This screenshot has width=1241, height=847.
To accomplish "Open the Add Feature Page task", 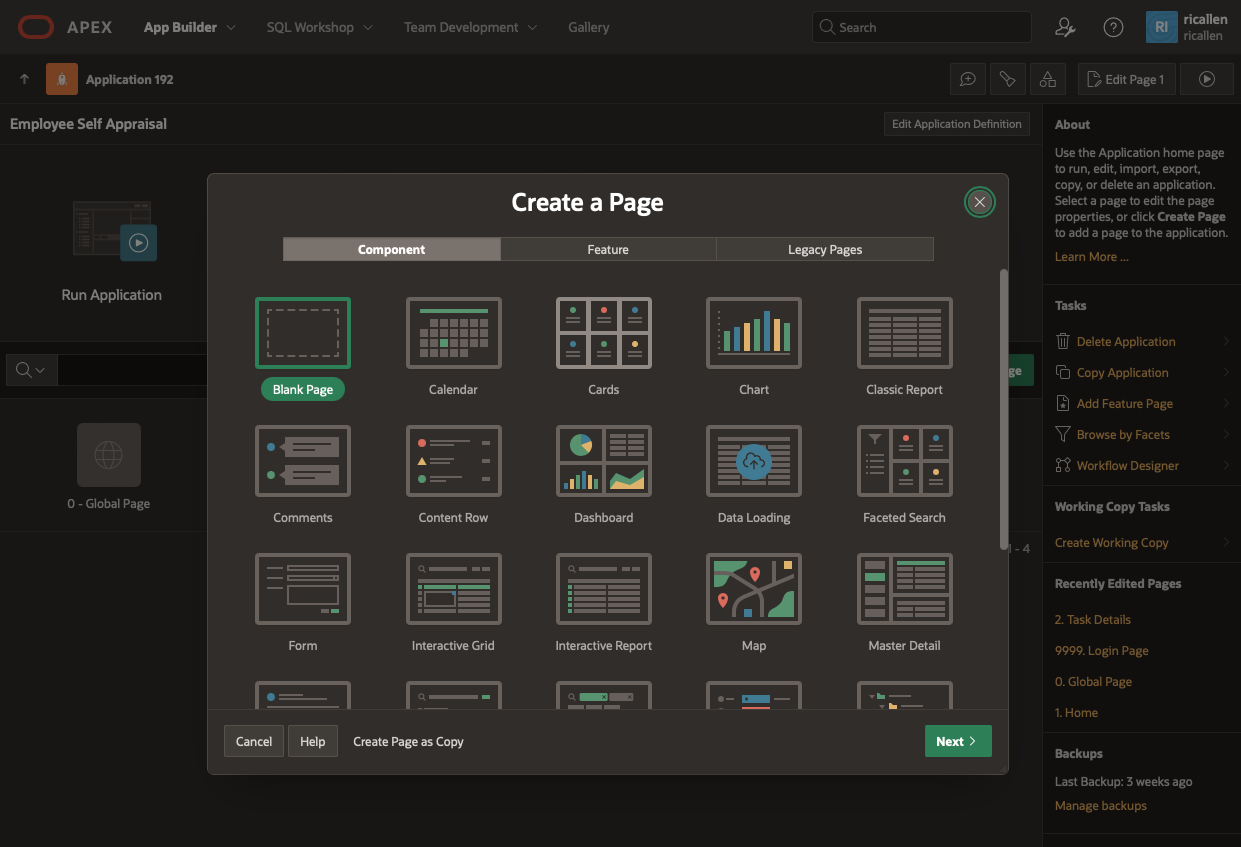I will point(1125,403).
